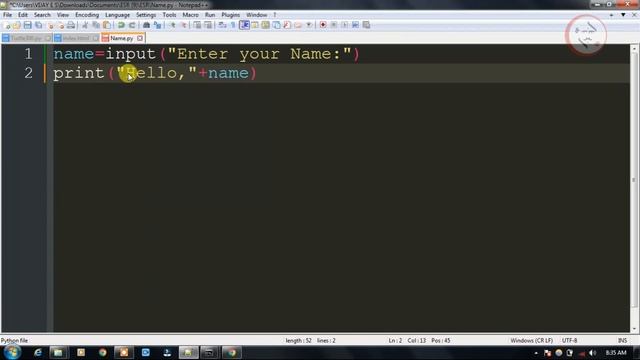The height and width of the screenshot is (360, 640).
Task: Click the plus button in the menu bar
Action: [611, 15]
